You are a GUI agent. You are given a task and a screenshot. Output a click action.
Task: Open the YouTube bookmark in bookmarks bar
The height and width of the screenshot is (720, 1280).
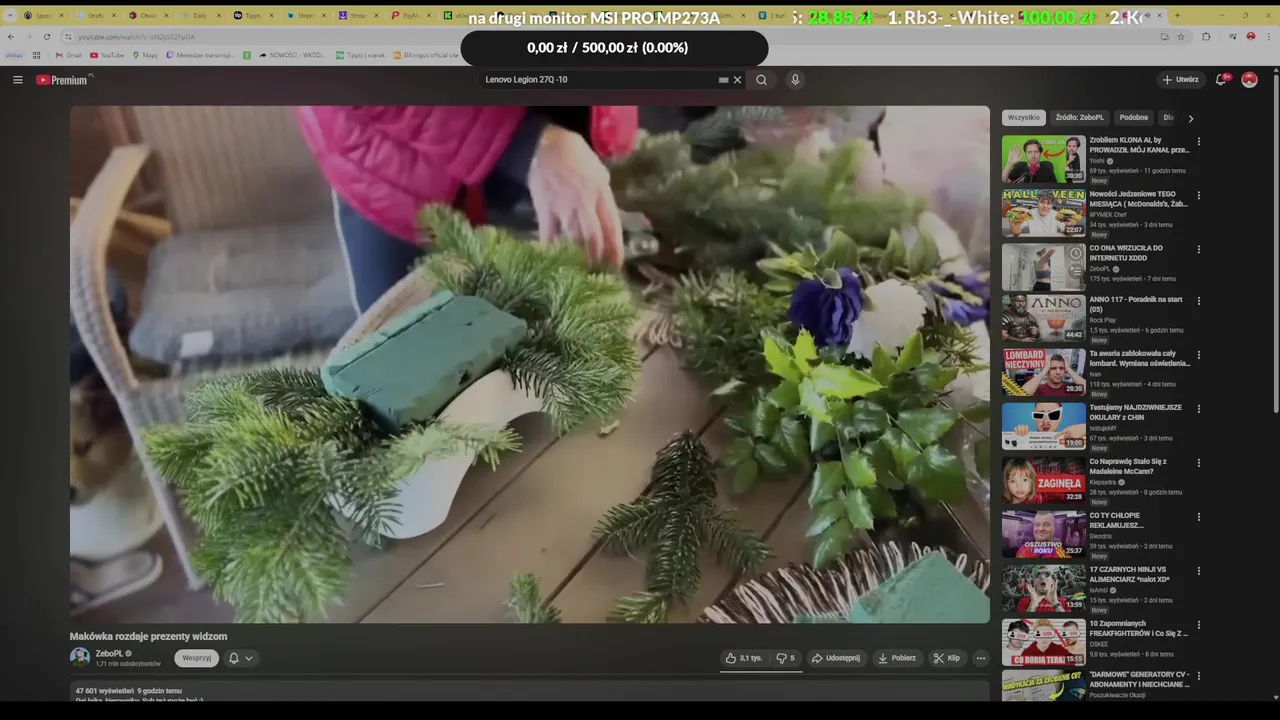(x=108, y=55)
